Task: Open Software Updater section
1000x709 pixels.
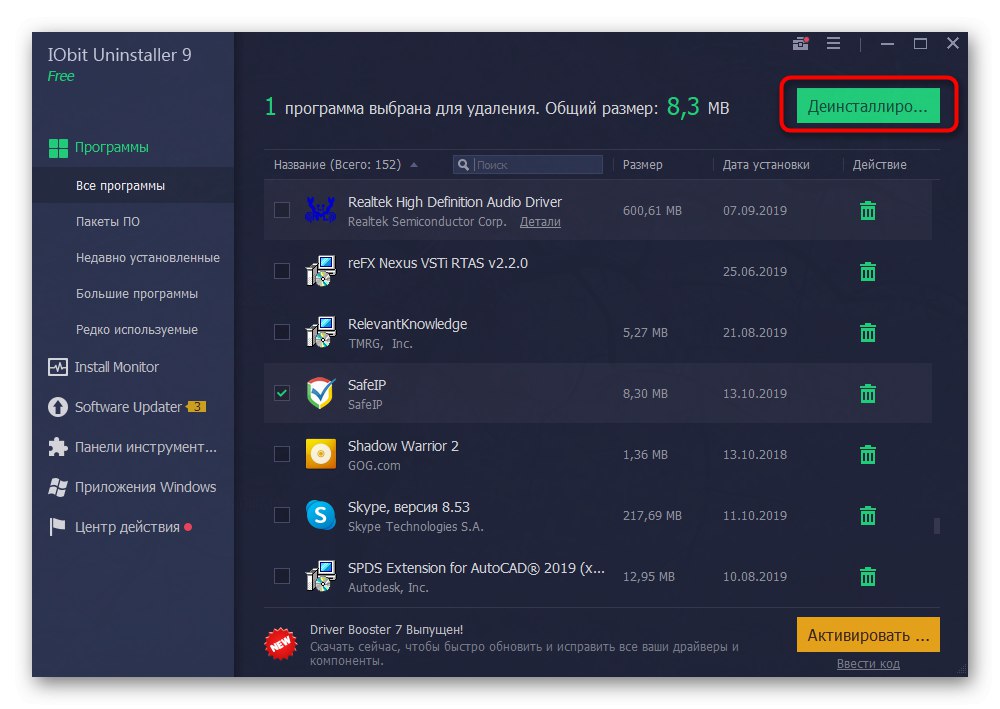Action: coord(128,407)
